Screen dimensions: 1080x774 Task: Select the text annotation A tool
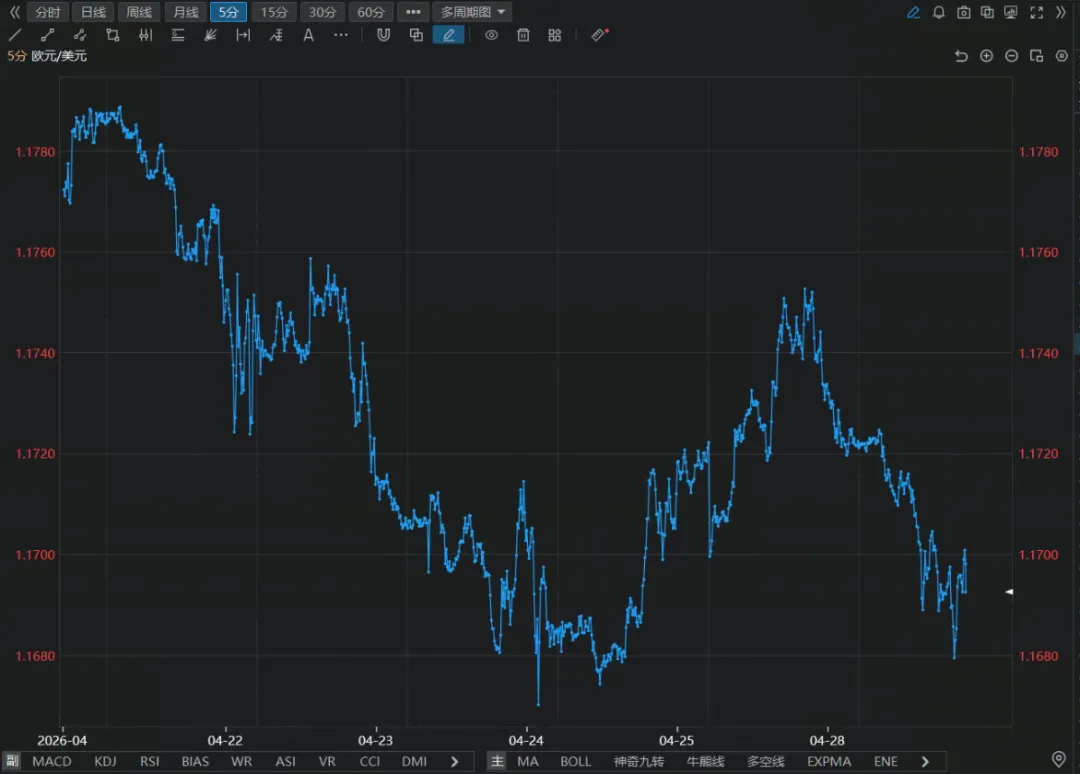[x=309, y=35]
